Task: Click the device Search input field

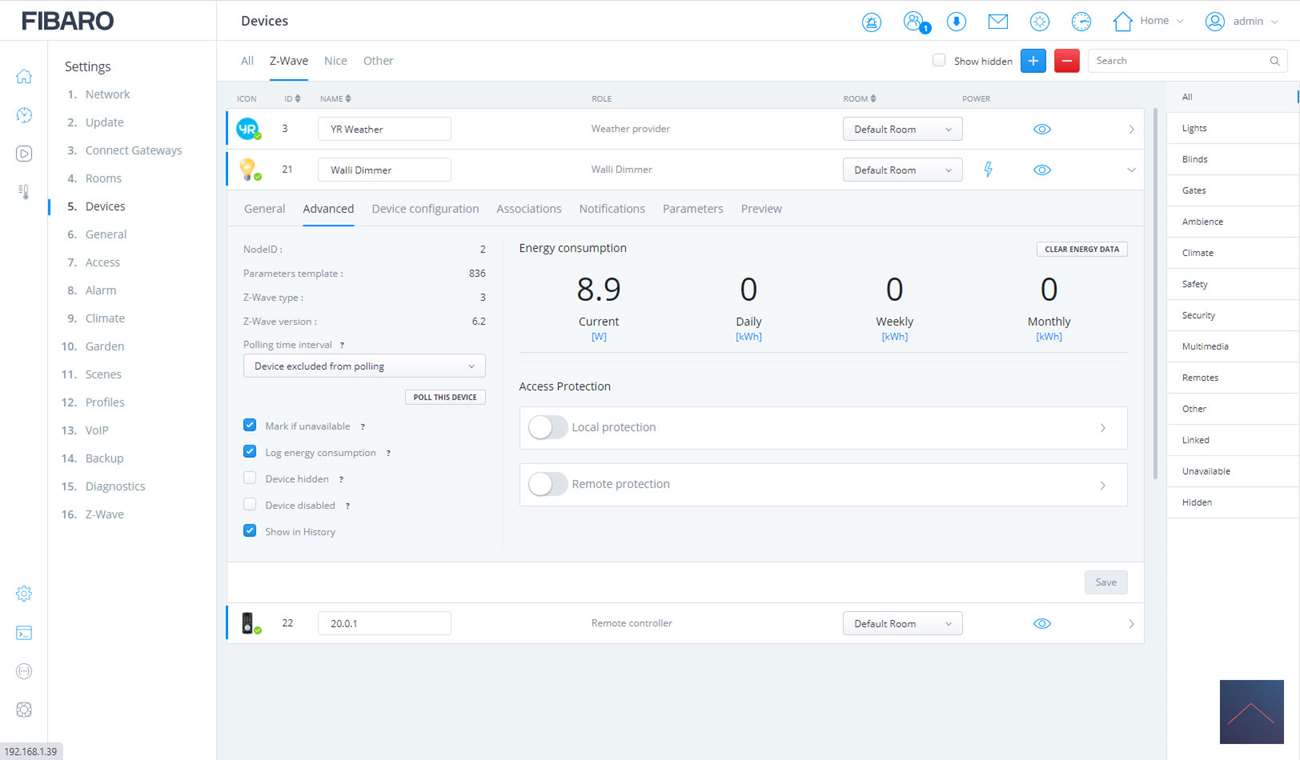Action: click(x=1178, y=61)
